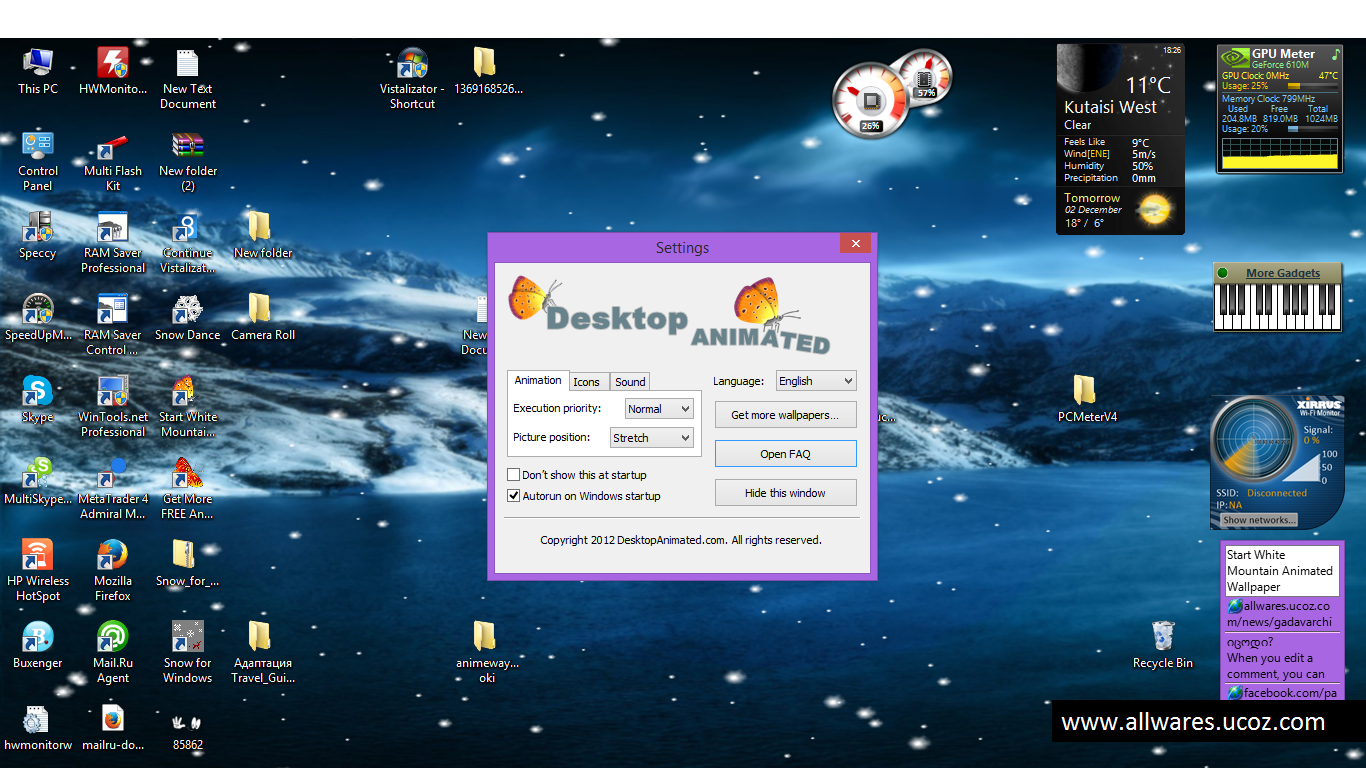This screenshot has height=768, width=1366.
Task: Expand the Language dropdown showing English
Action: [816, 381]
